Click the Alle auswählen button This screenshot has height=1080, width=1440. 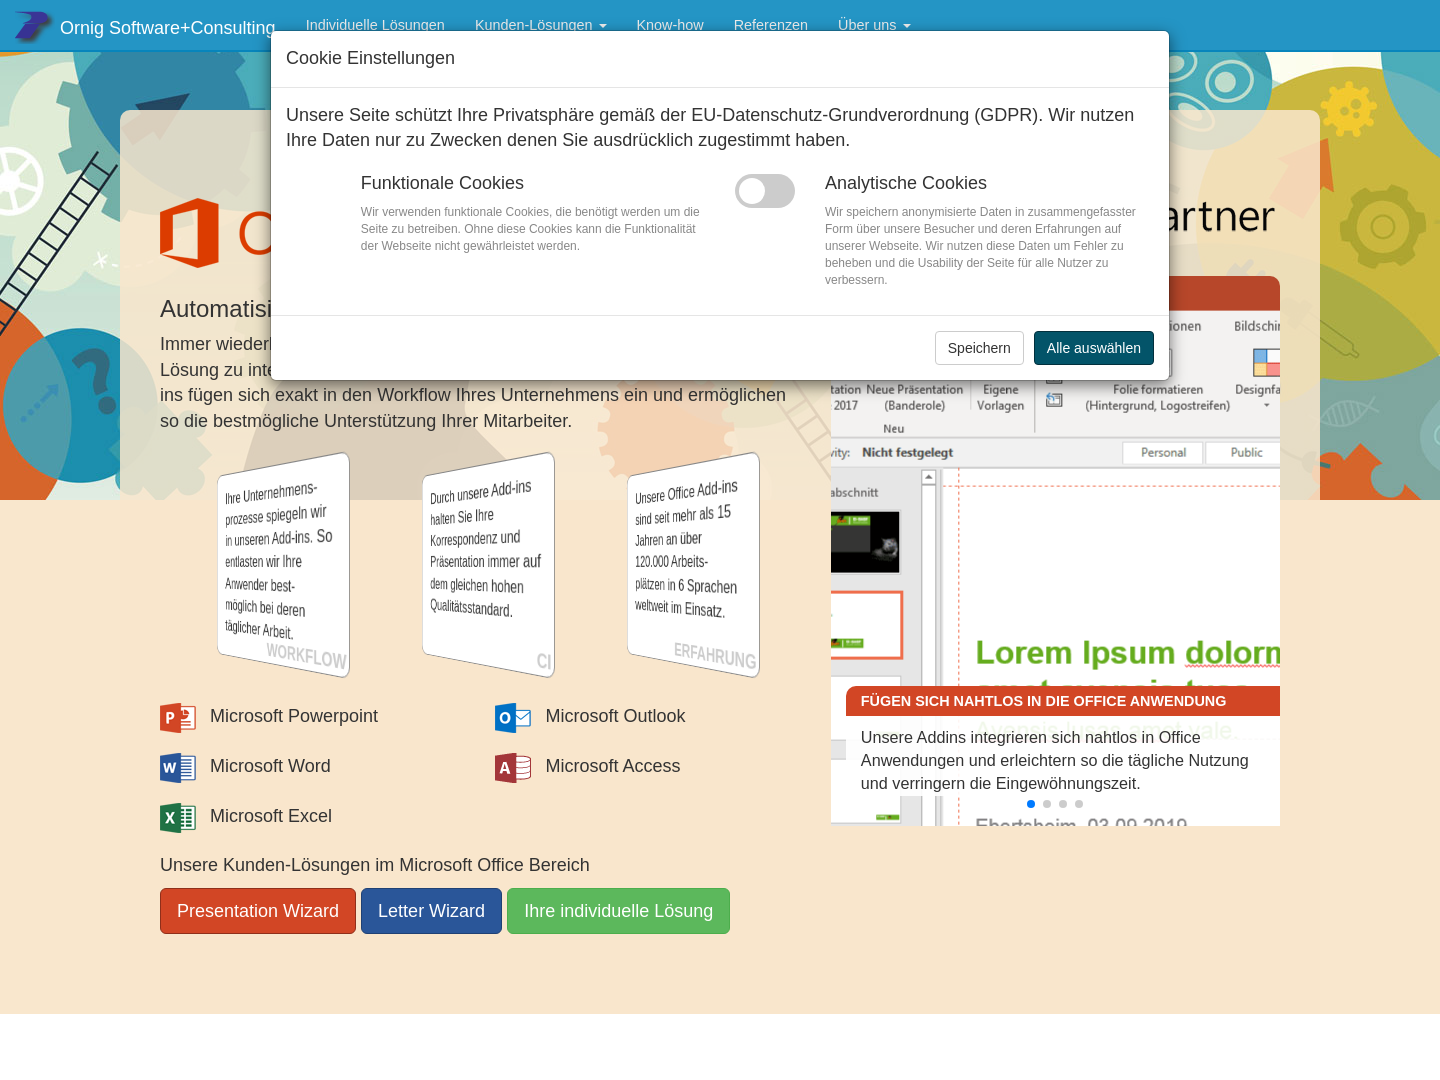click(x=1094, y=348)
